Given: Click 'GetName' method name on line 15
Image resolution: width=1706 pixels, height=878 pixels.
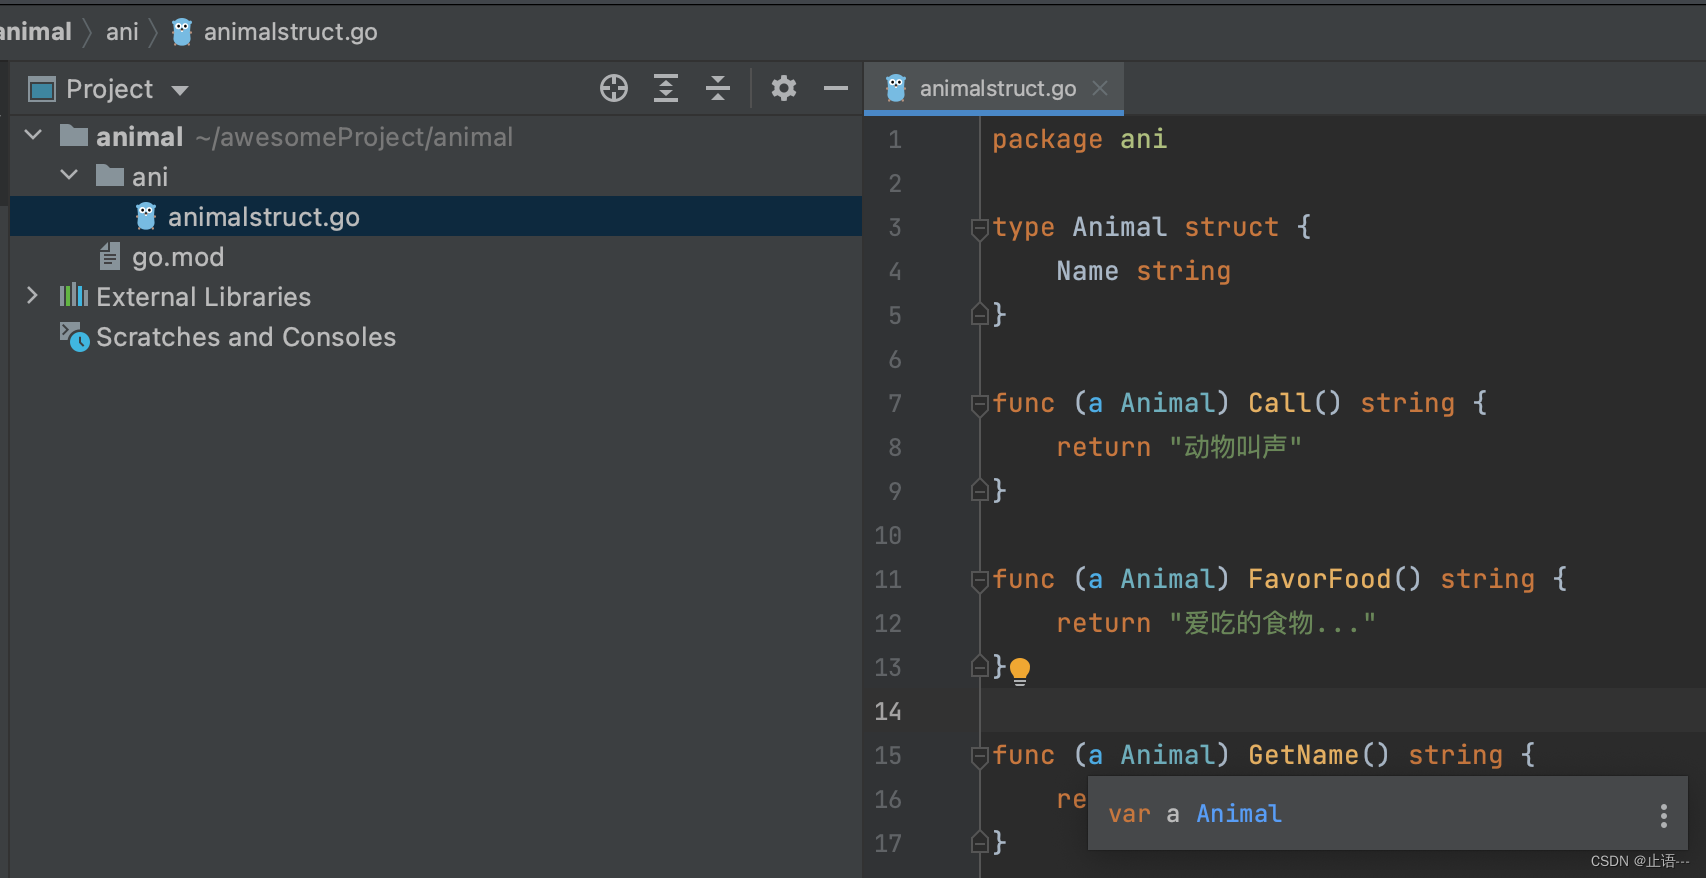Looking at the screenshot, I should 1303,755.
